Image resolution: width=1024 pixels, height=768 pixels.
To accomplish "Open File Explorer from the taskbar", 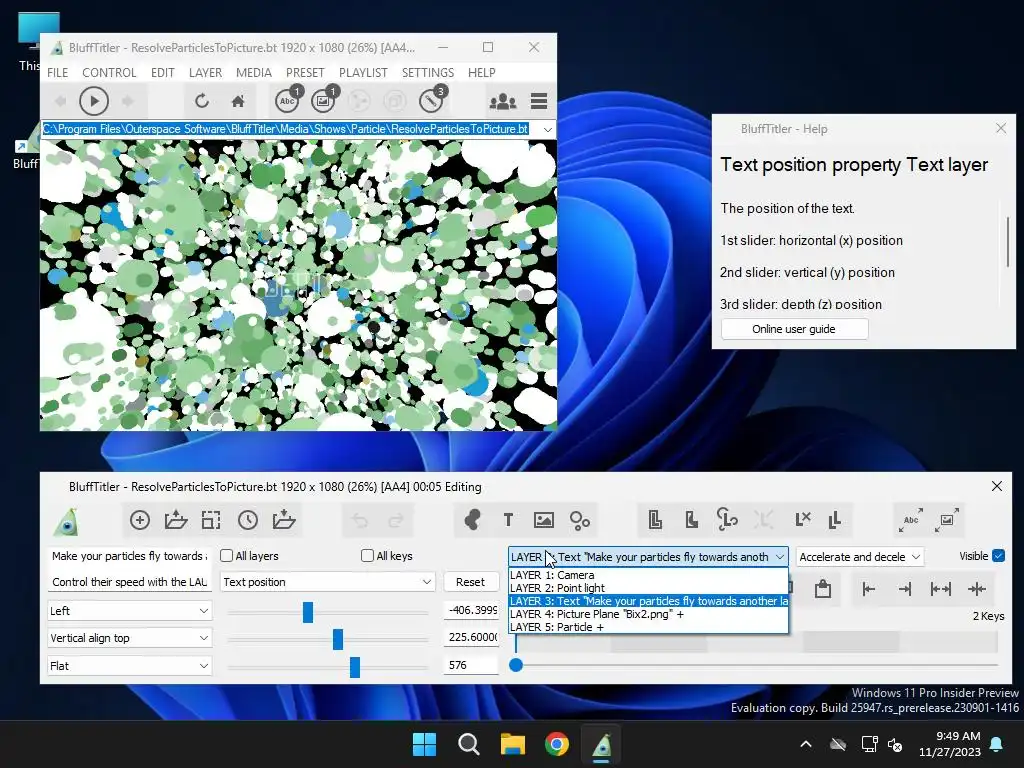I will tap(513, 744).
